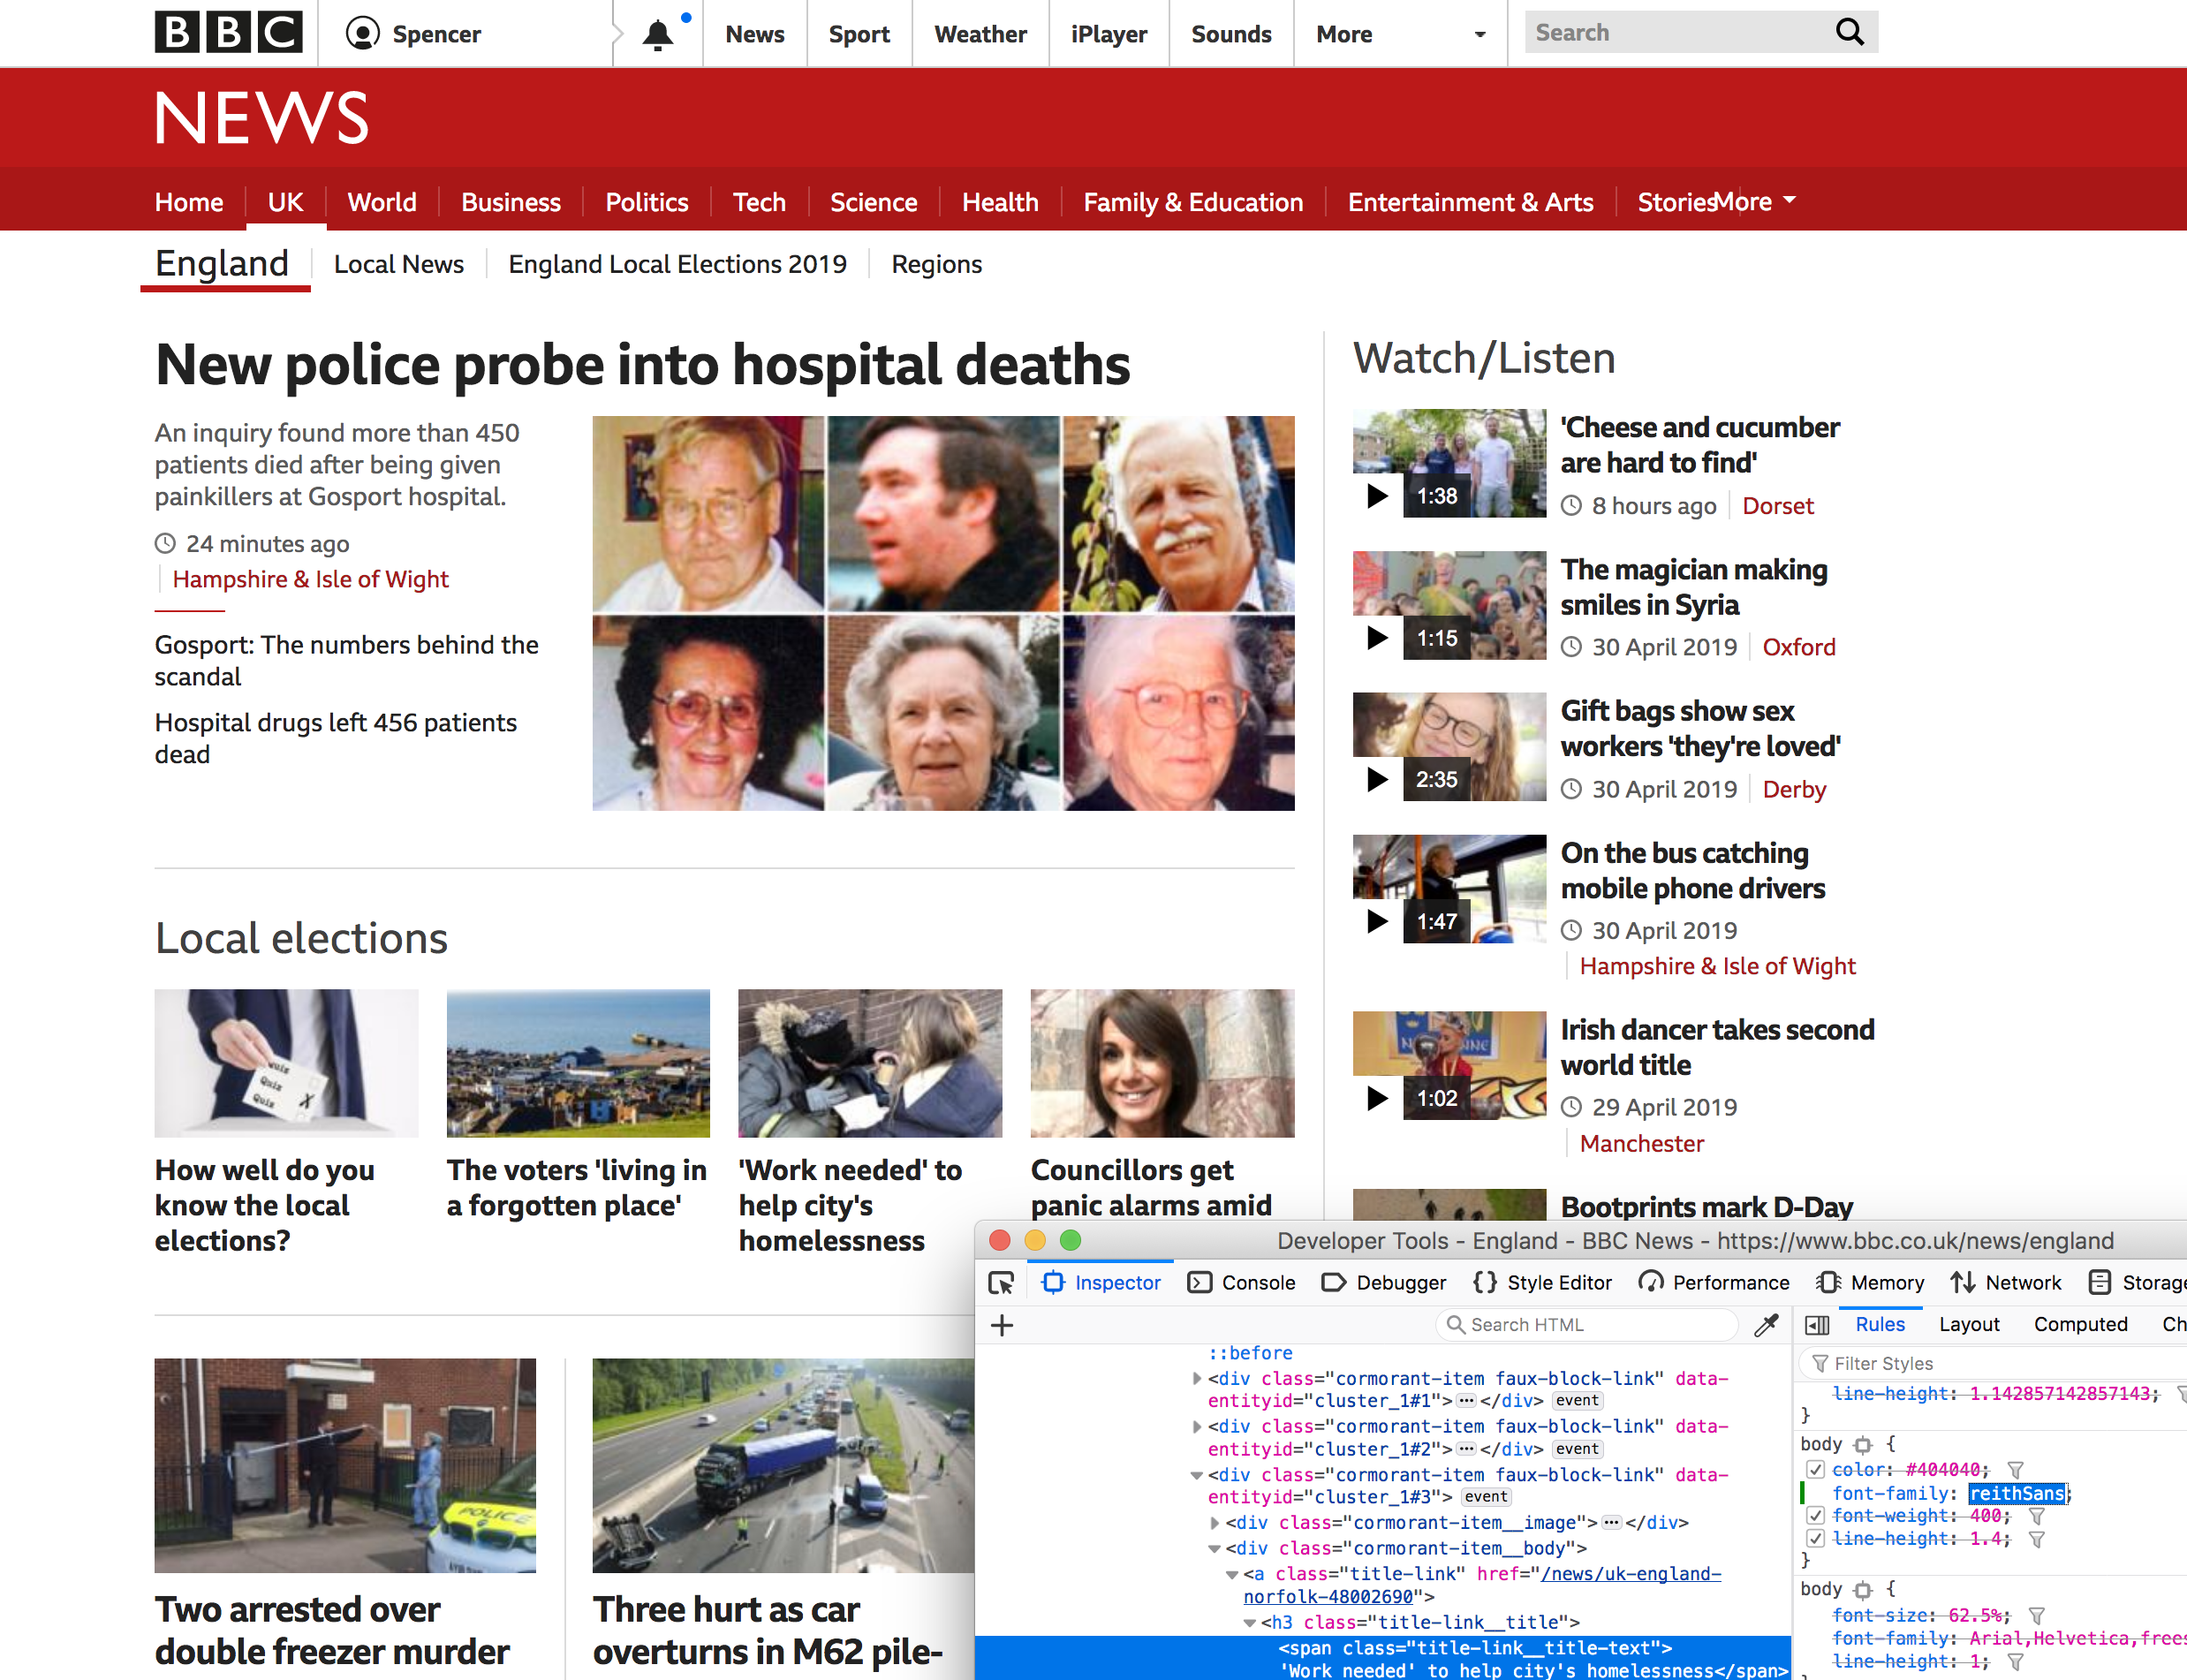Open the More dropdown in red news navigation
The width and height of the screenshot is (2187, 1680).
point(1756,202)
